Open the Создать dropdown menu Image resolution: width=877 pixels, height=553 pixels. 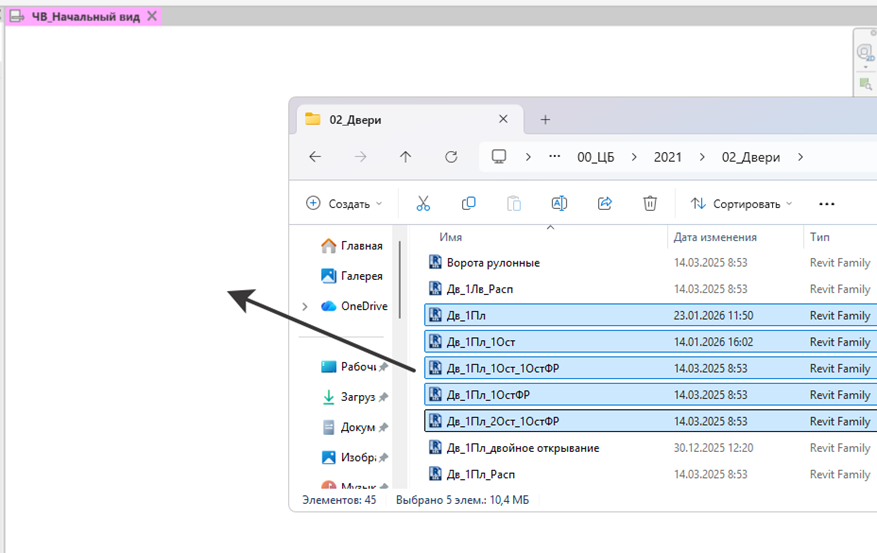(x=344, y=203)
